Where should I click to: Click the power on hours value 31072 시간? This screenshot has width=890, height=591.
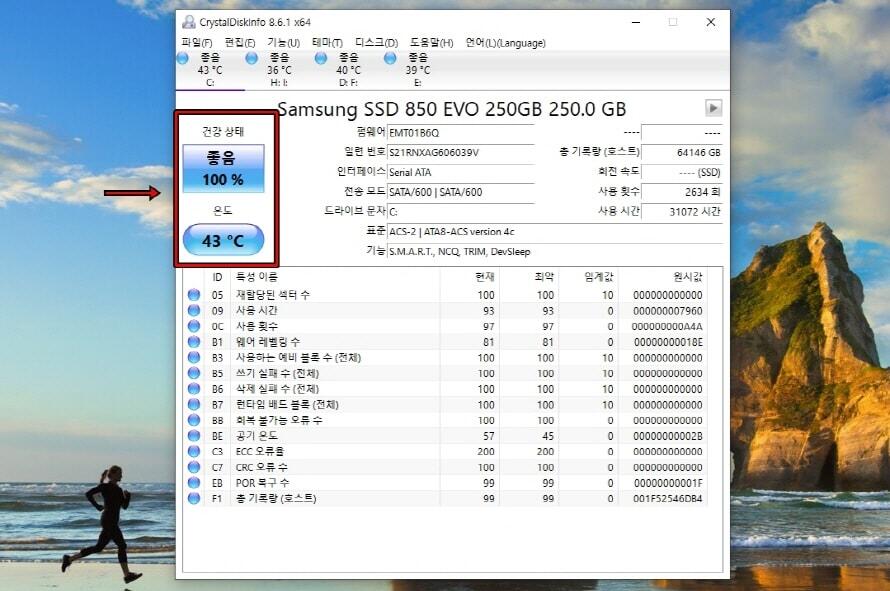coord(682,212)
